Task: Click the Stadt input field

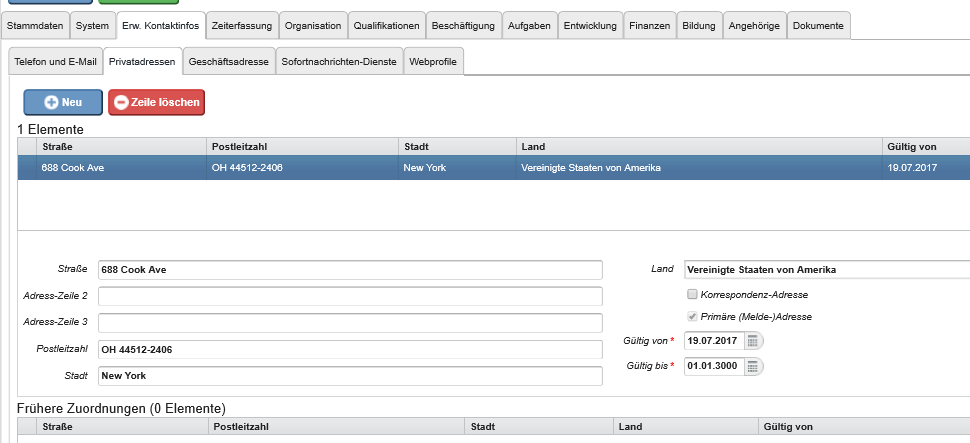Action: (350, 376)
